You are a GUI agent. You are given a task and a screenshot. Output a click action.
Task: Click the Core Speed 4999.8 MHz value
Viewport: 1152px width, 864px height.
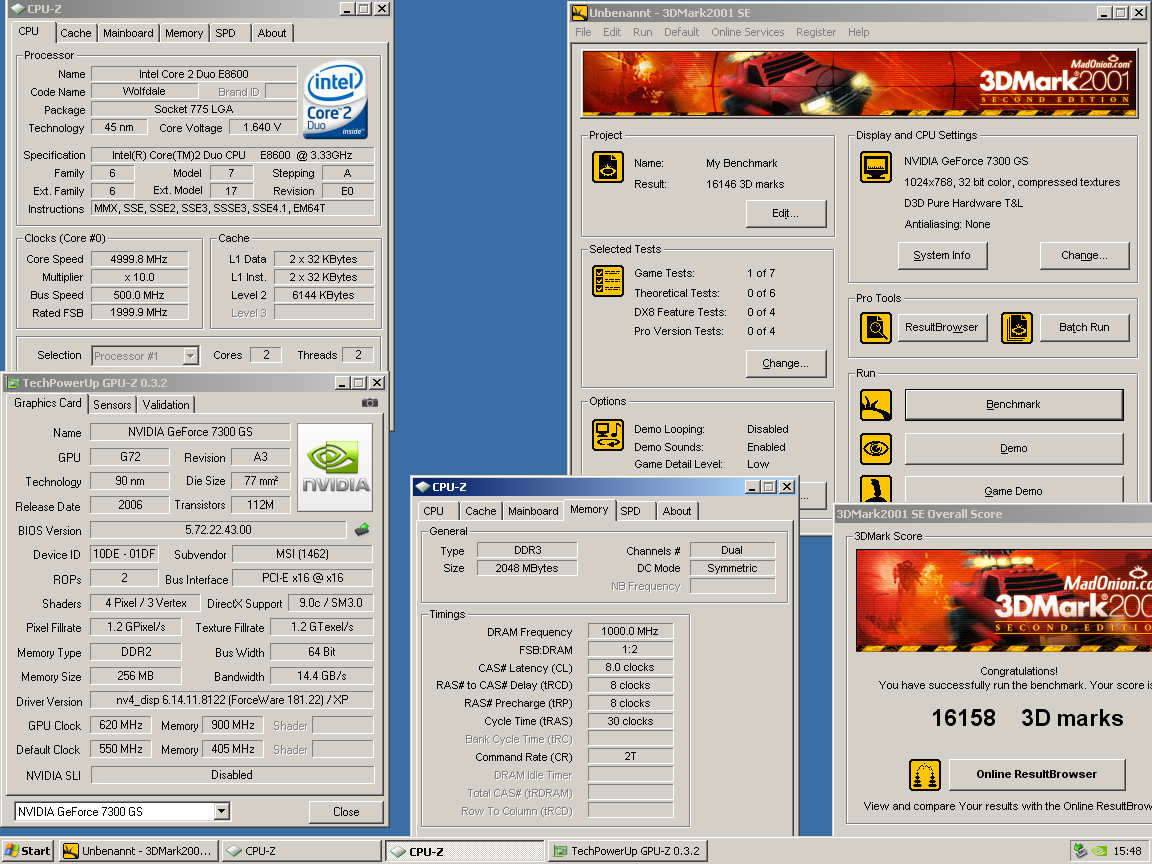click(139, 259)
